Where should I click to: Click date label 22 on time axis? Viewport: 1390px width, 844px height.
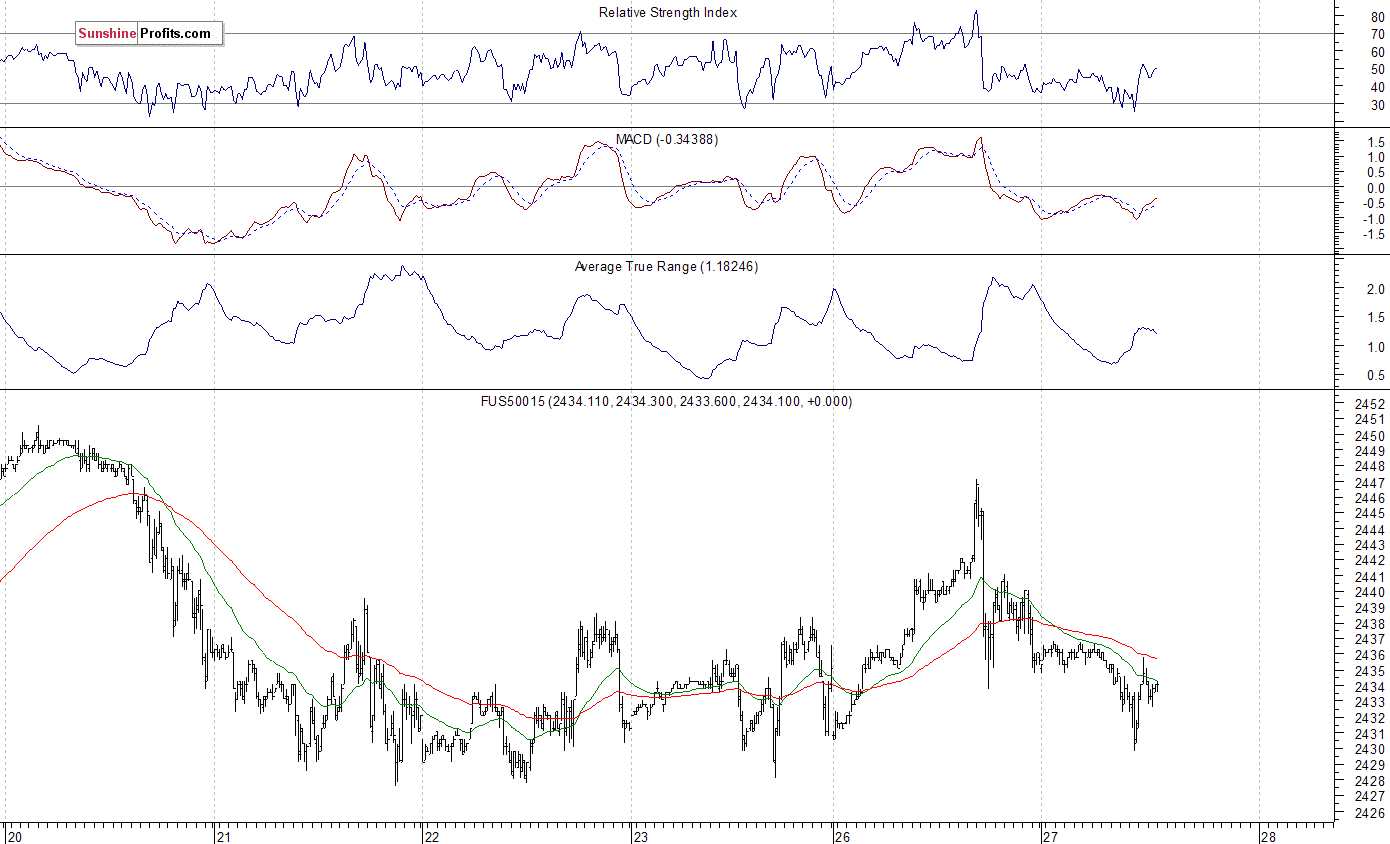tap(431, 836)
